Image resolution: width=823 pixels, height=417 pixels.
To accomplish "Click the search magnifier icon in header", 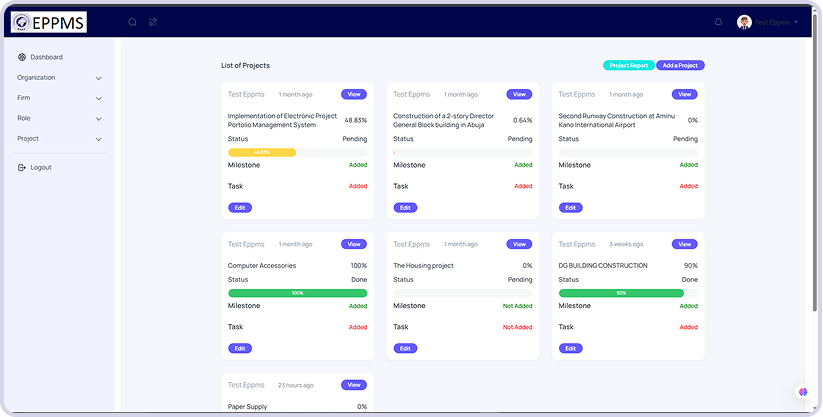I will 132,22.
